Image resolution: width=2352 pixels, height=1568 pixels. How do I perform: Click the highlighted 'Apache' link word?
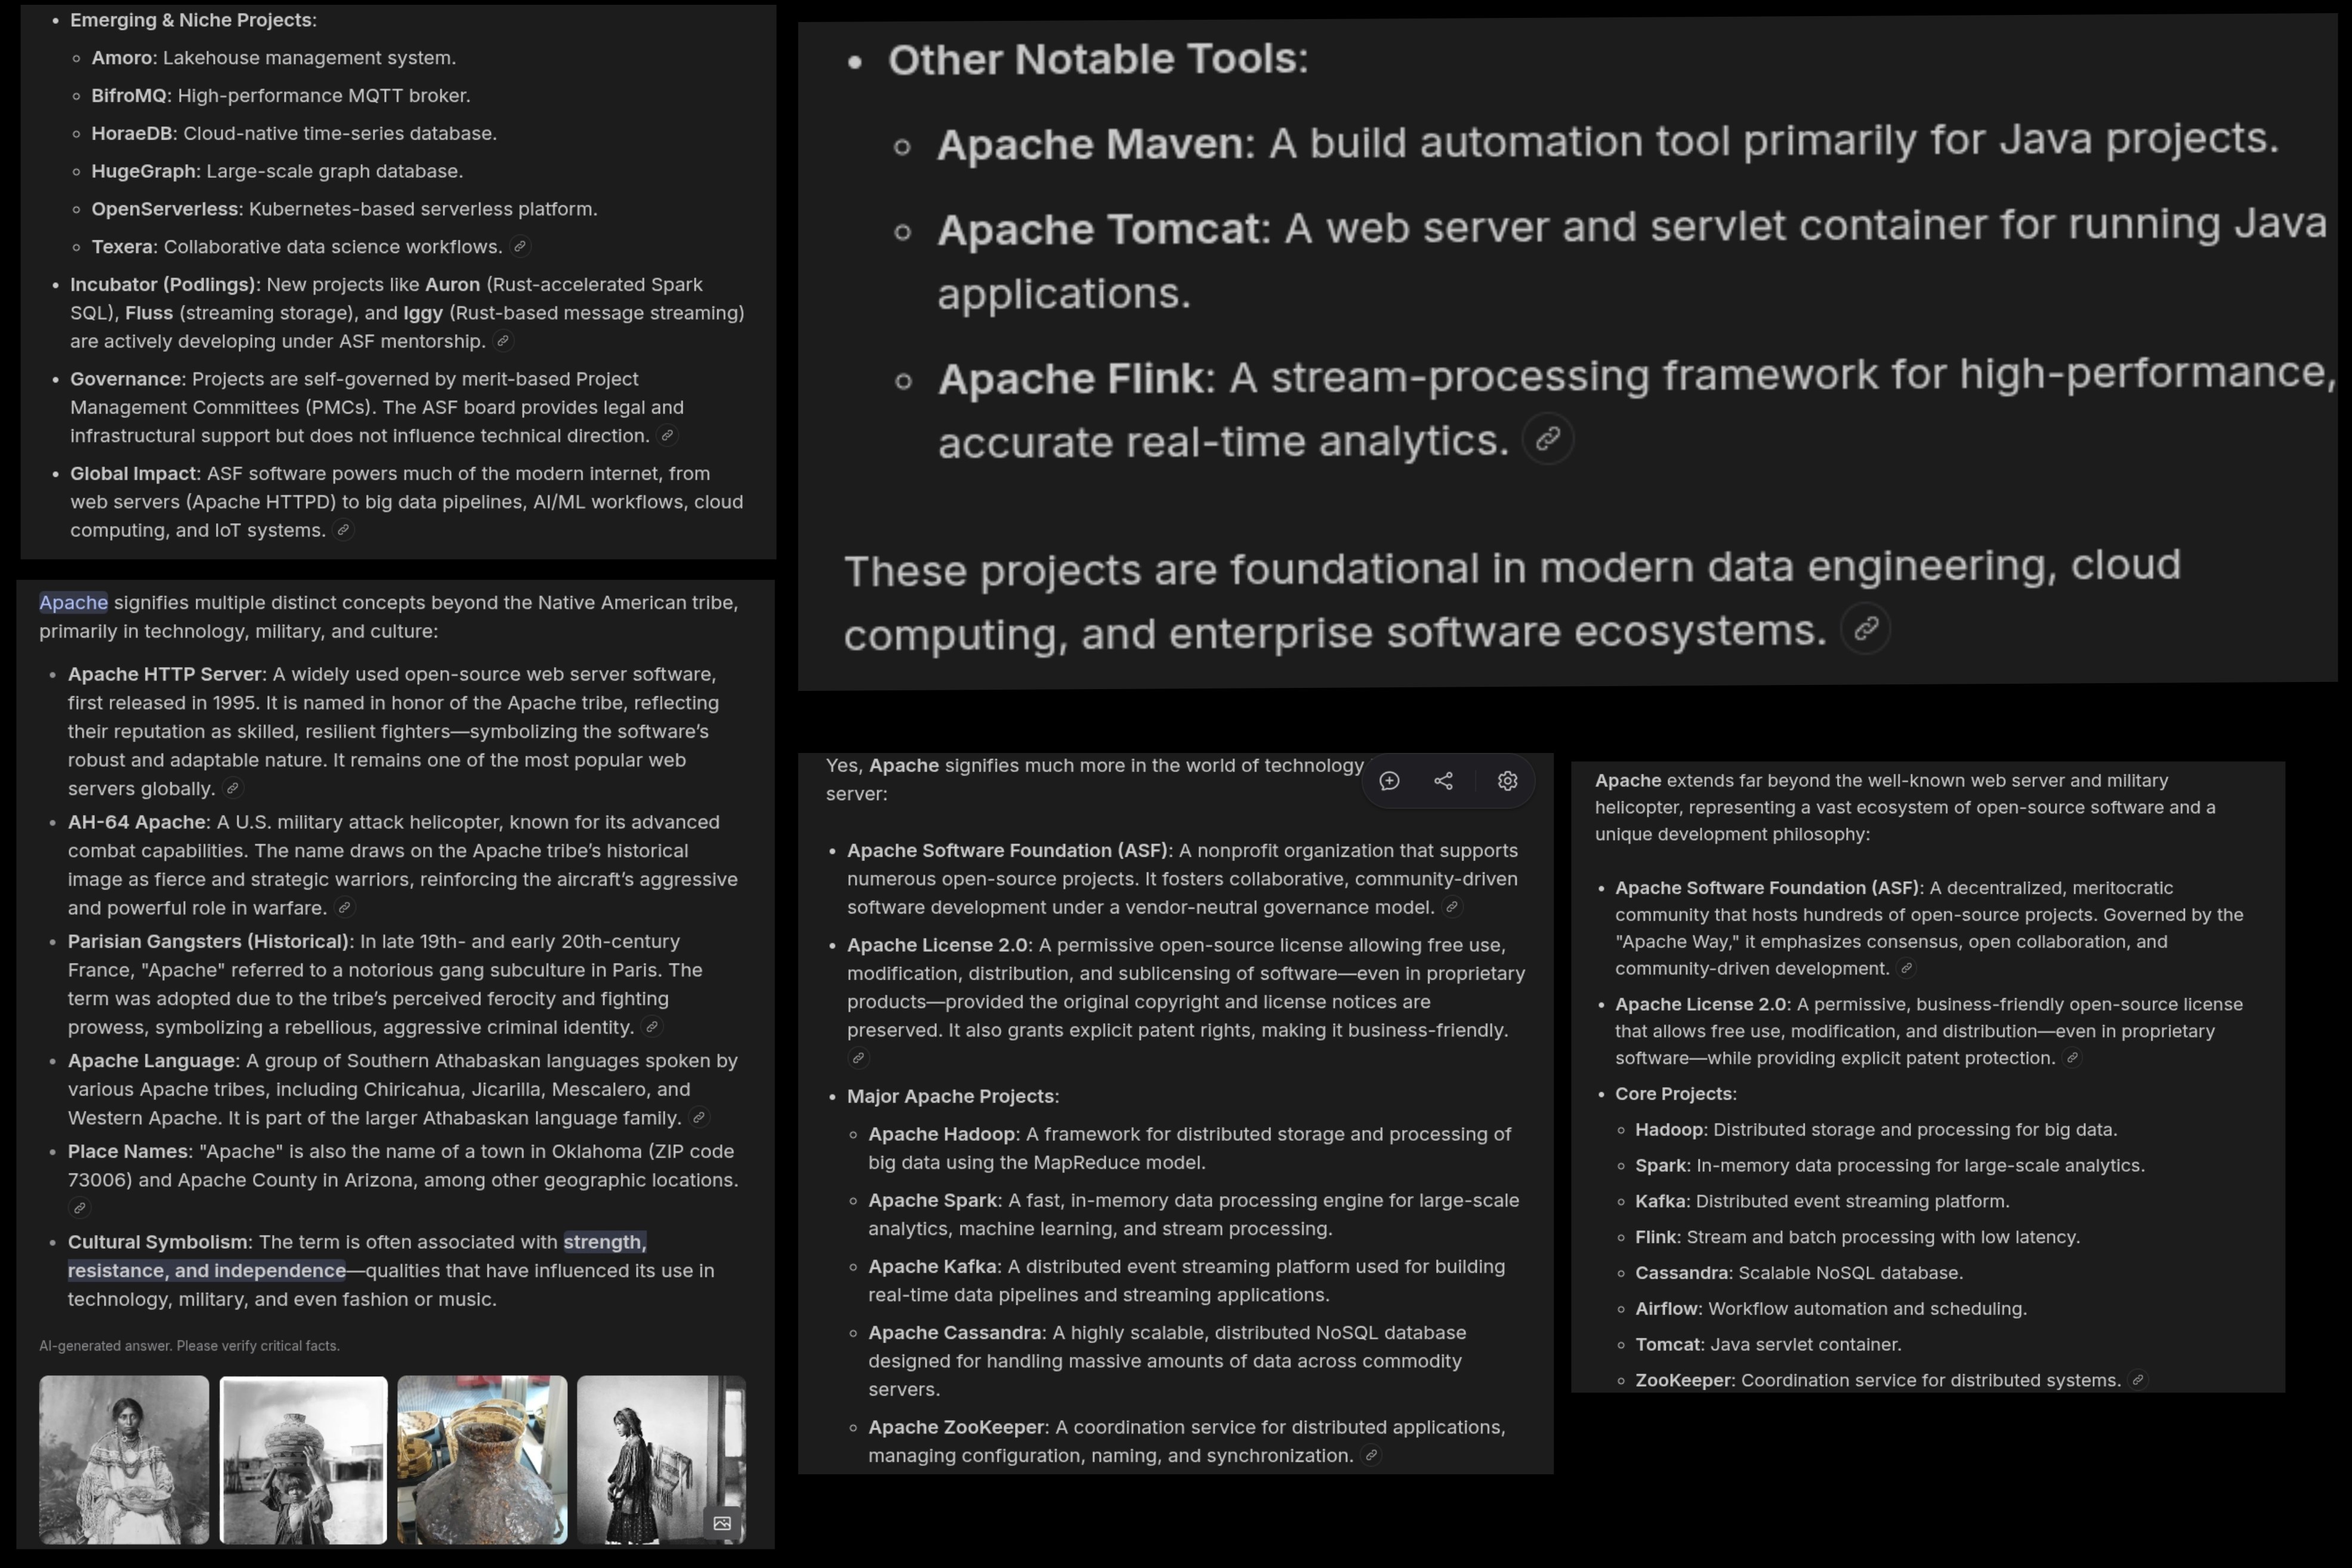tap(73, 603)
